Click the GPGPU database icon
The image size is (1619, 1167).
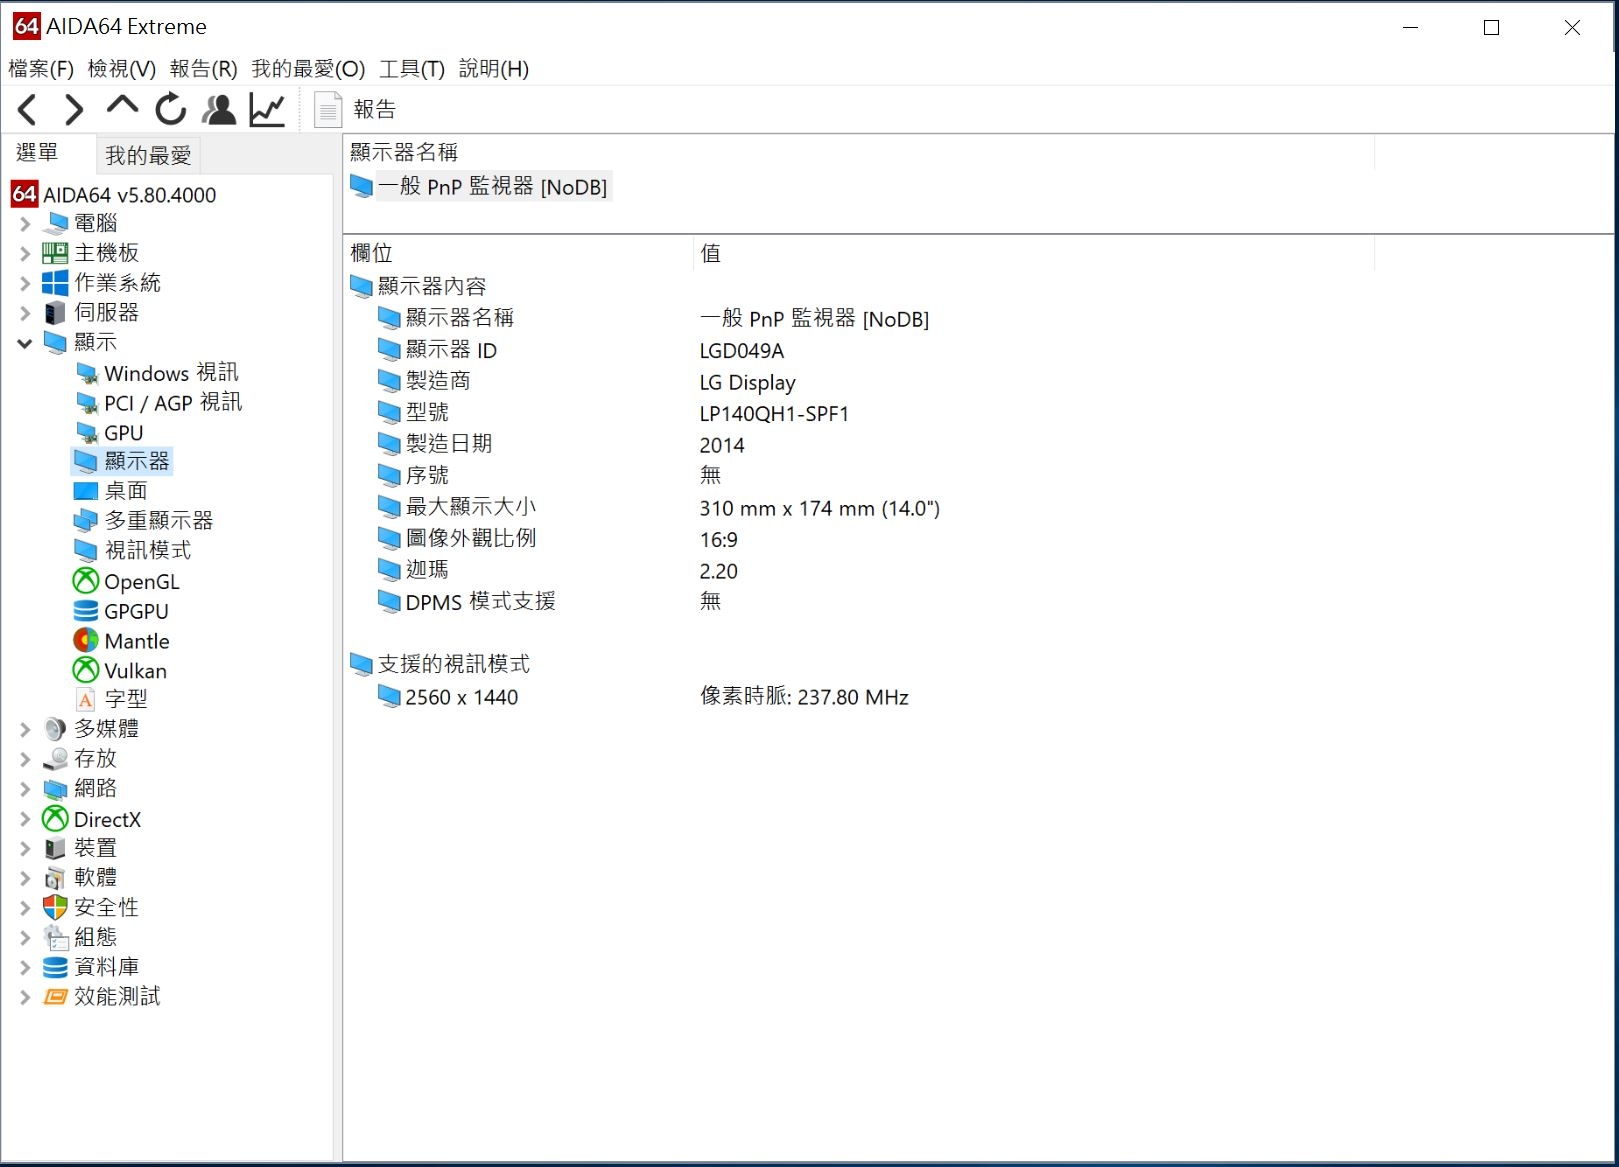pos(86,611)
